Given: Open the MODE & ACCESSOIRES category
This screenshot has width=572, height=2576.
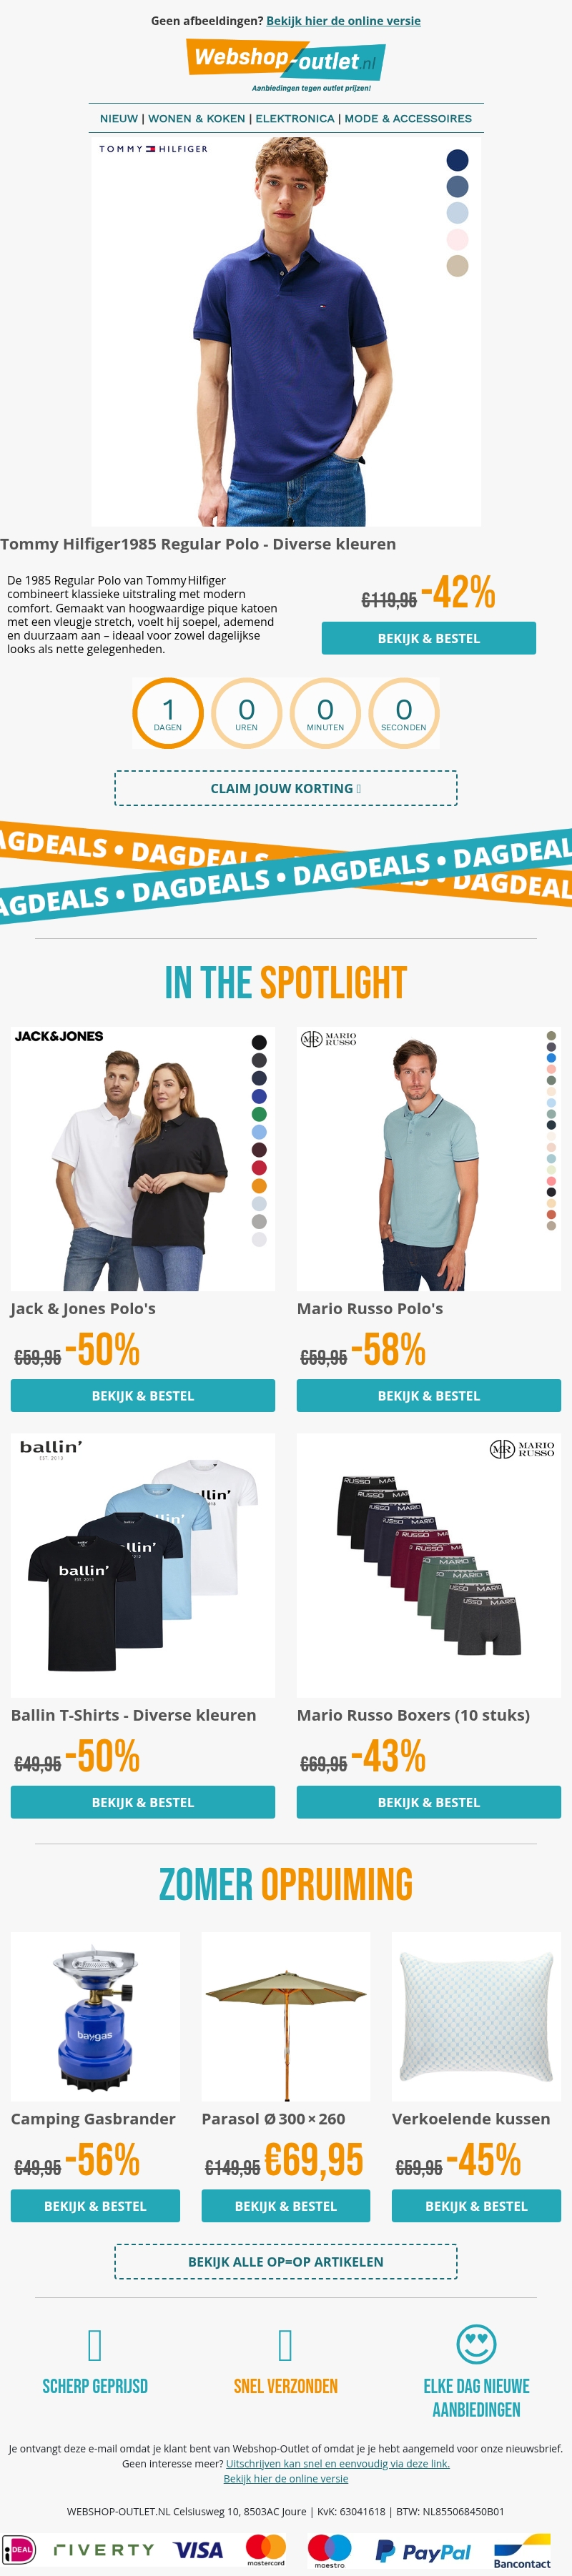Looking at the screenshot, I should click(408, 118).
